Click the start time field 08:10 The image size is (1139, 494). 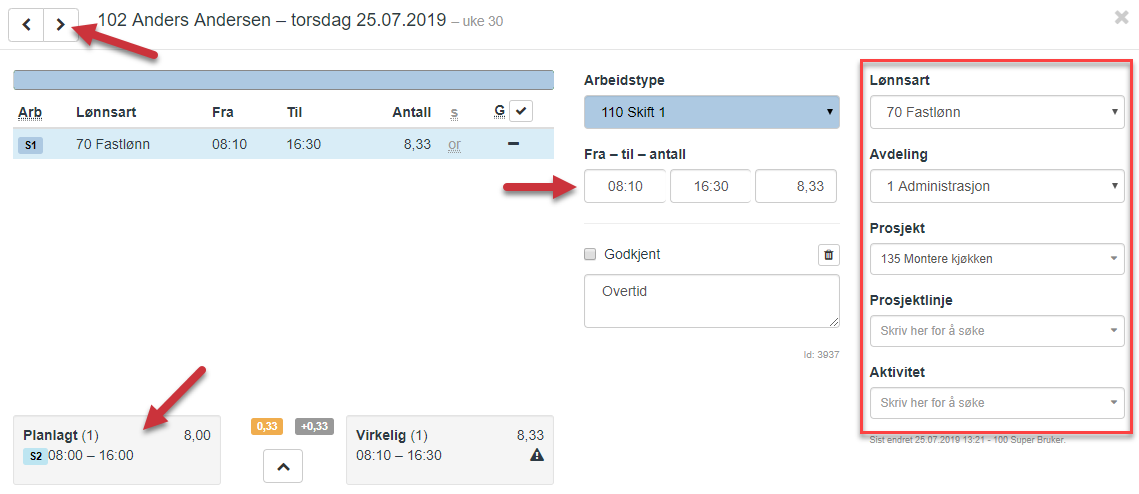pyautogui.click(x=625, y=187)
